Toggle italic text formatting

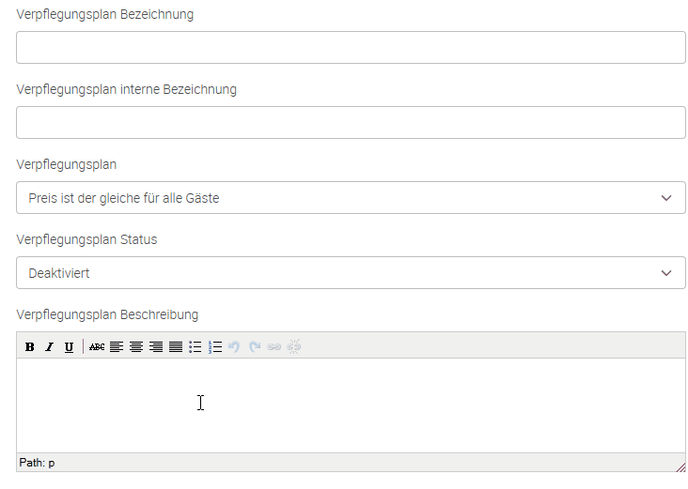pos(49,347)
